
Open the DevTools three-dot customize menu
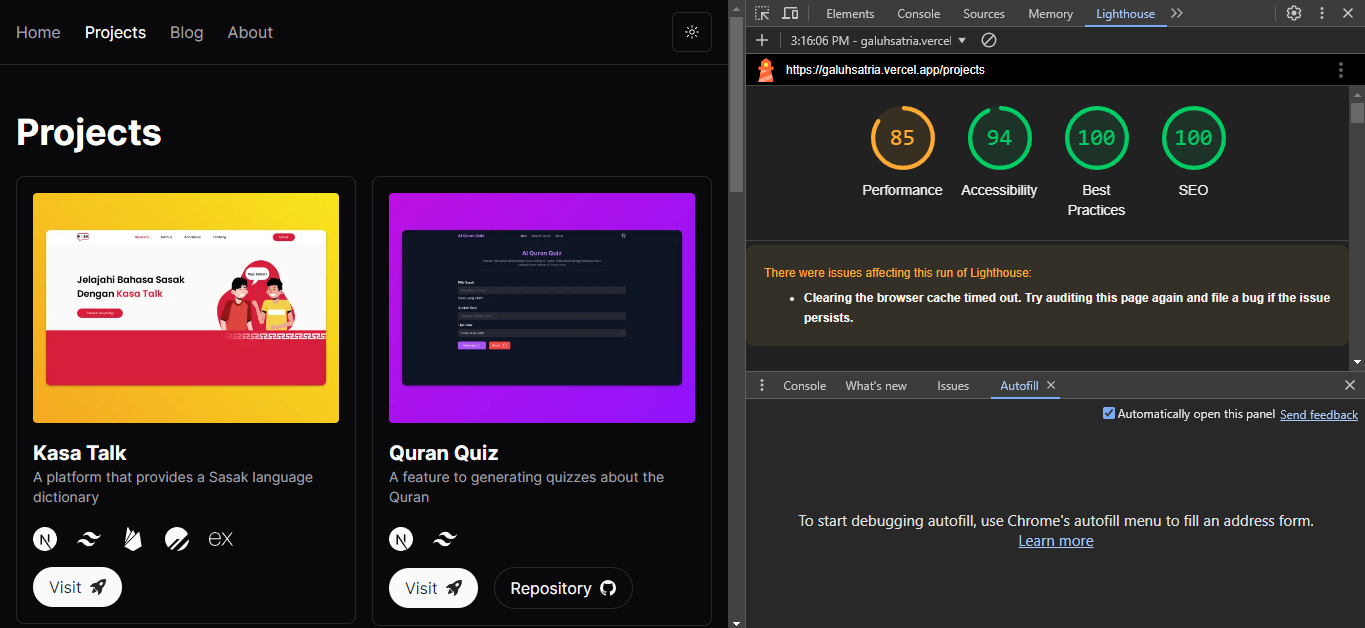click(x=1321, y=13)
